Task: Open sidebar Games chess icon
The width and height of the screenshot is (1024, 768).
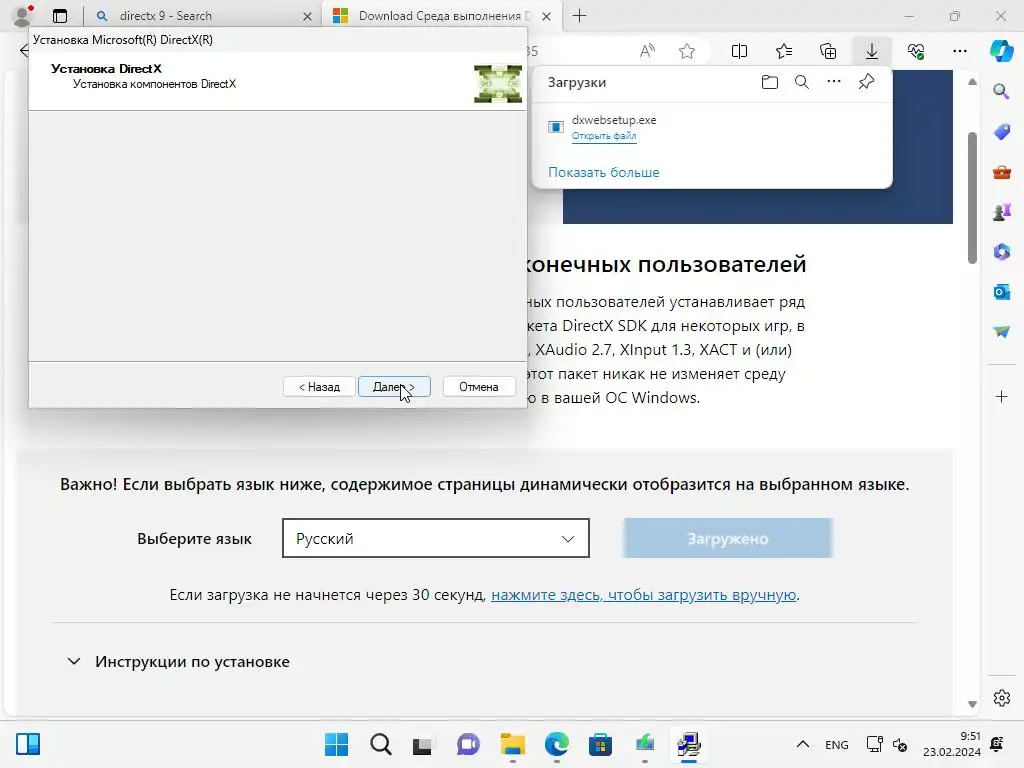Action: point(1002,212)
